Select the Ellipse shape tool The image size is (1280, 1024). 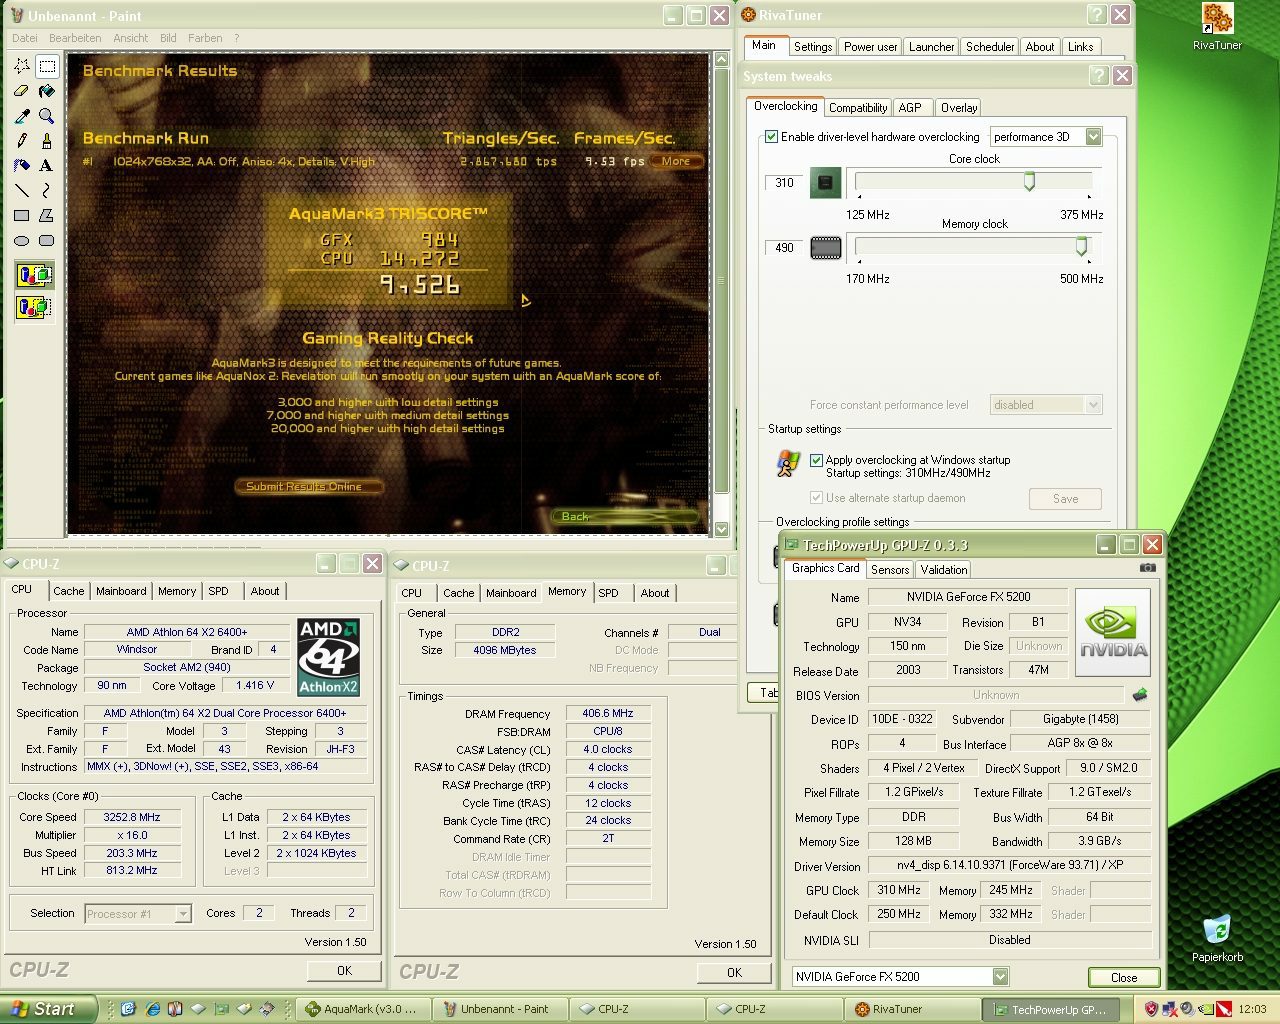click(22, 240)
